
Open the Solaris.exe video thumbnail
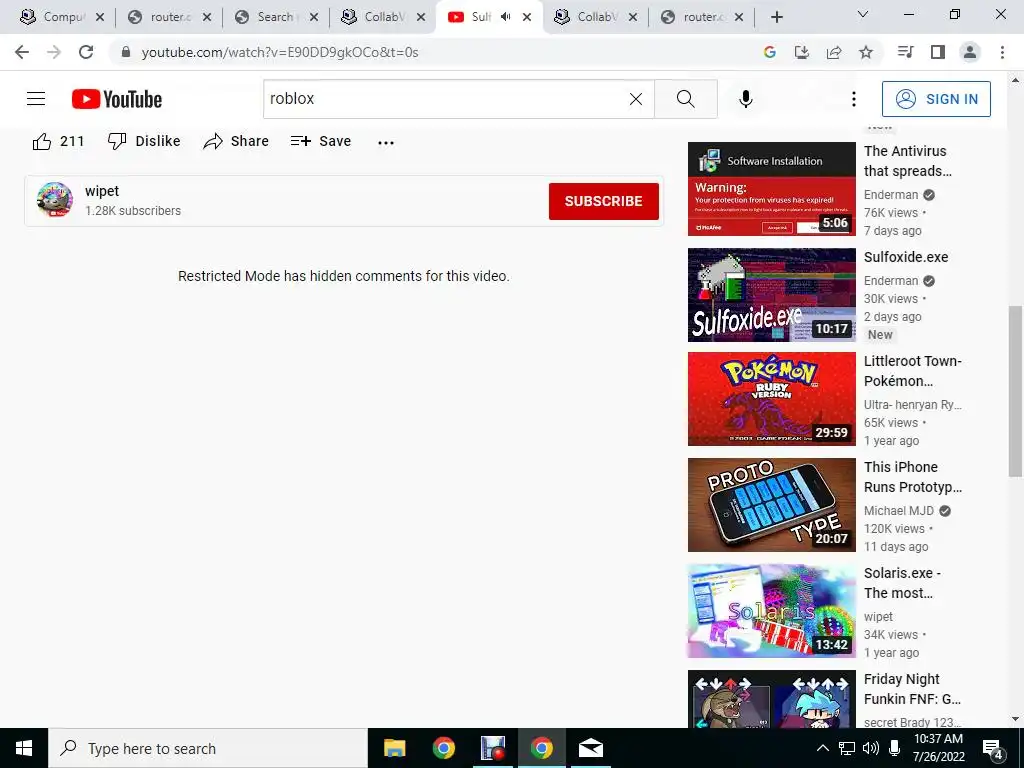pyautogui.click(x=771, y=611)
